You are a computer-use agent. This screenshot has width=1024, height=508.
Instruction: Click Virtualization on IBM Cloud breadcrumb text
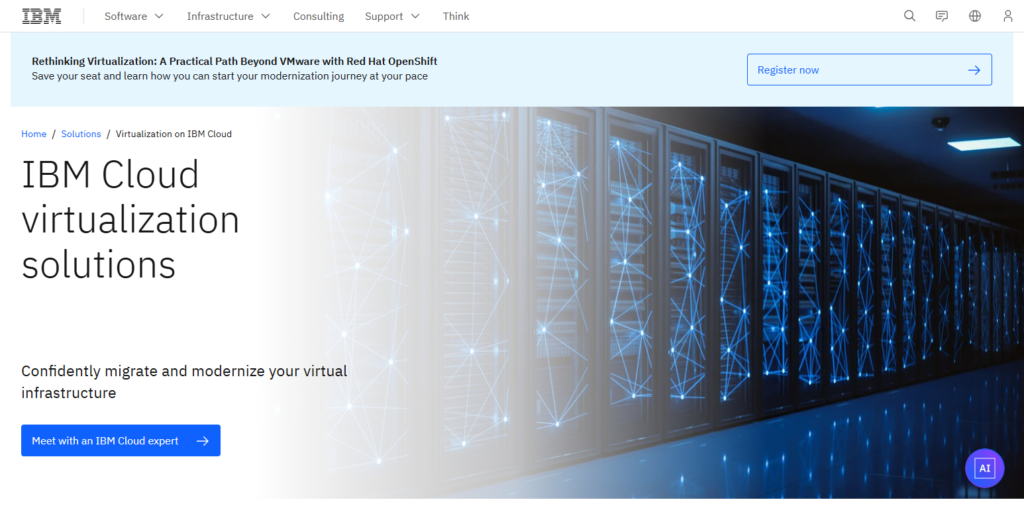point(174,134)
